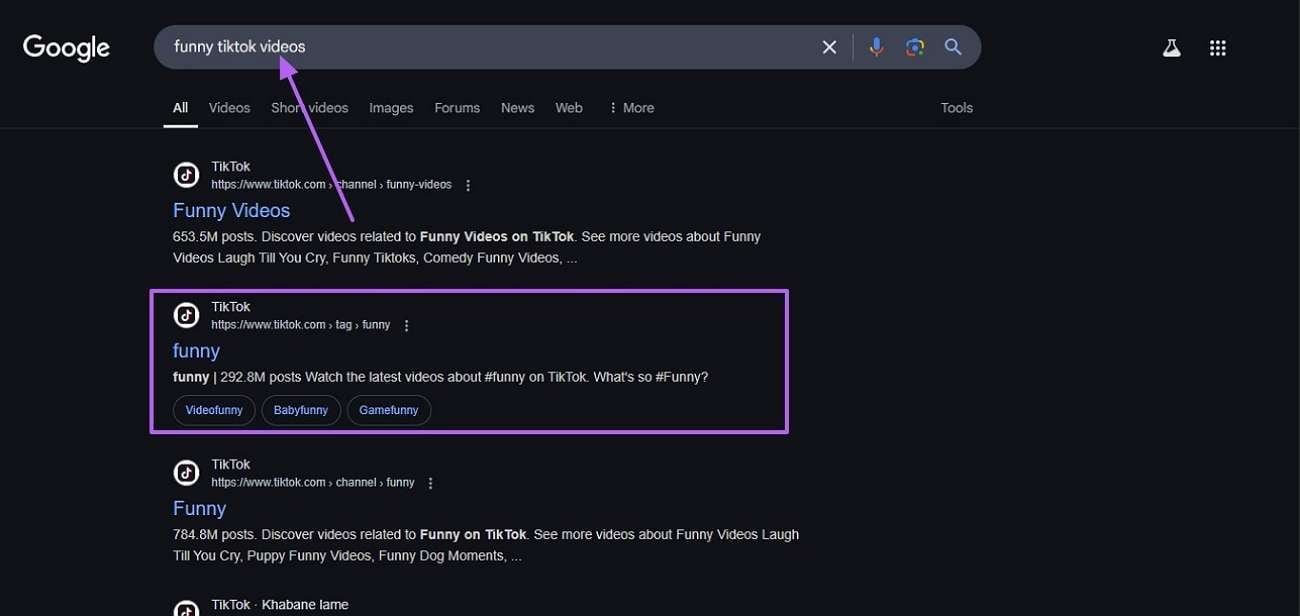This screenshot has width=1300, height=616.
Task: Open the search Tools button
Action: click(x=956, y=108)
